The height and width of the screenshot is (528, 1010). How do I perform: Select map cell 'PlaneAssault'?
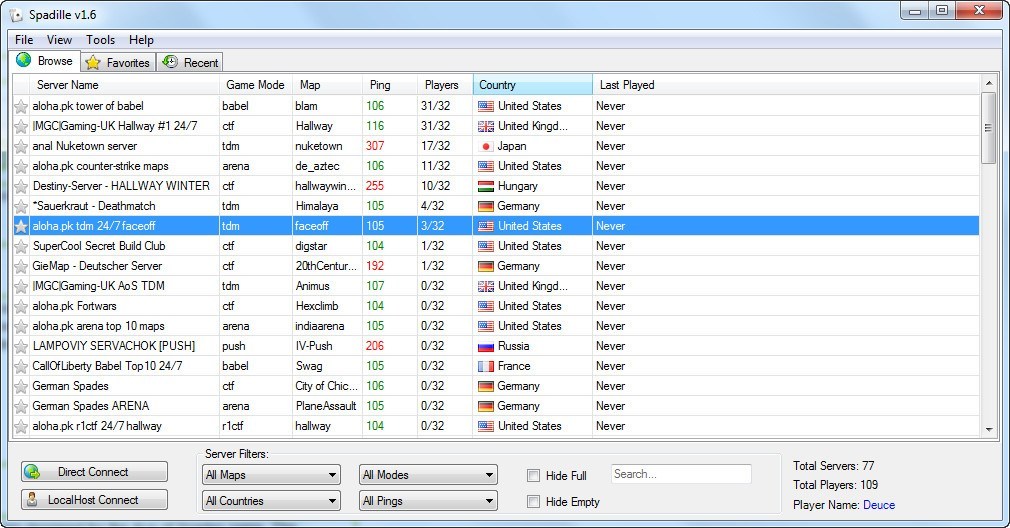[326, 406]
